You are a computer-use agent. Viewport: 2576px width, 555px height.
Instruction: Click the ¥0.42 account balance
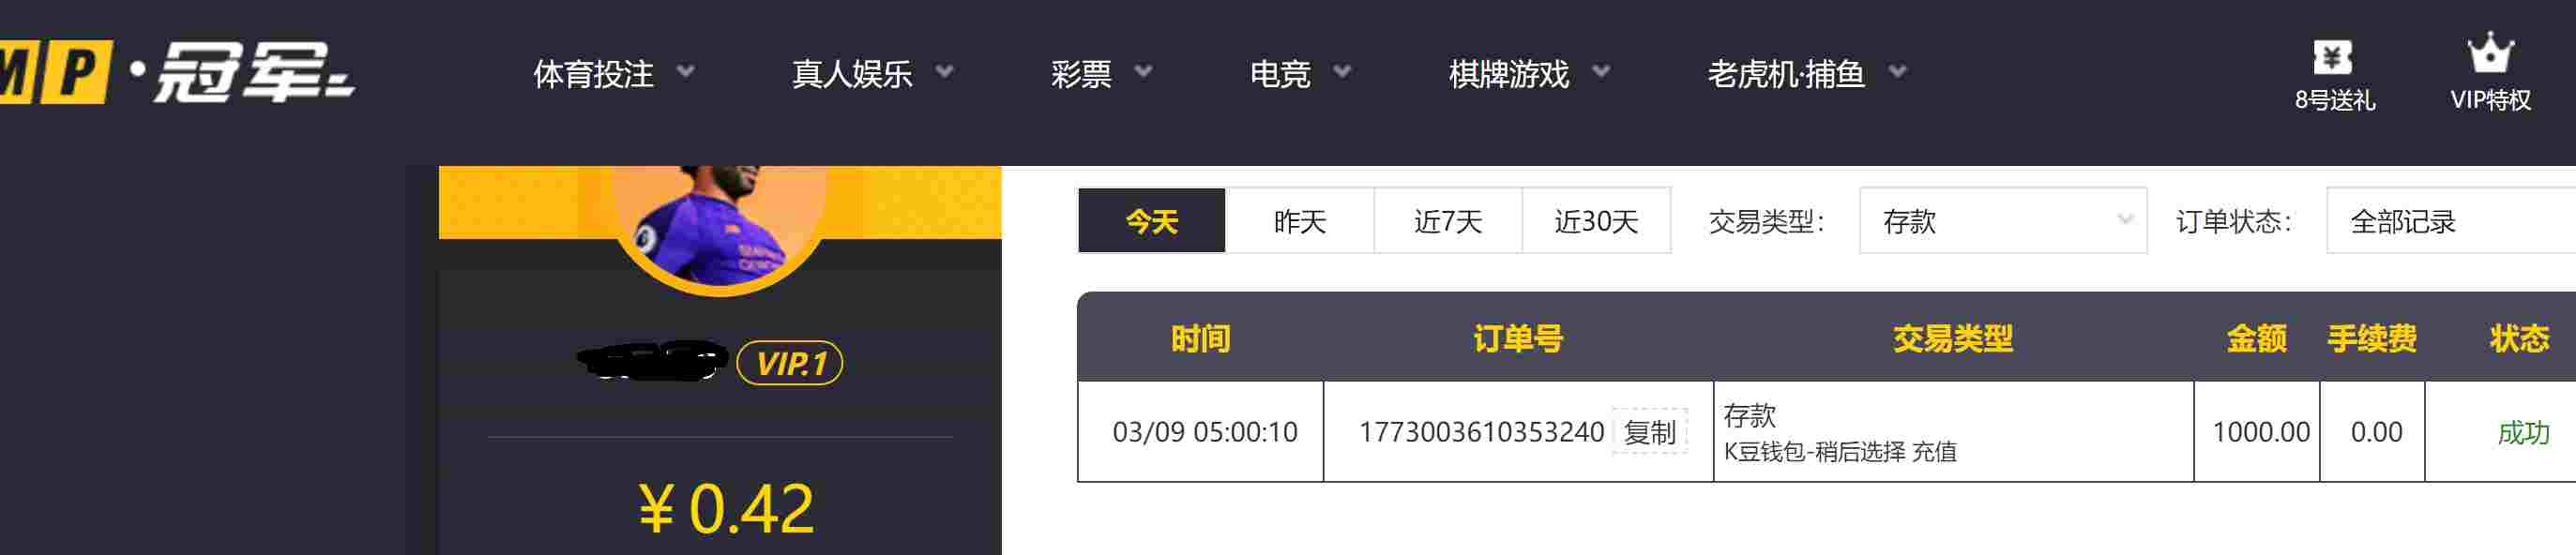726,508
